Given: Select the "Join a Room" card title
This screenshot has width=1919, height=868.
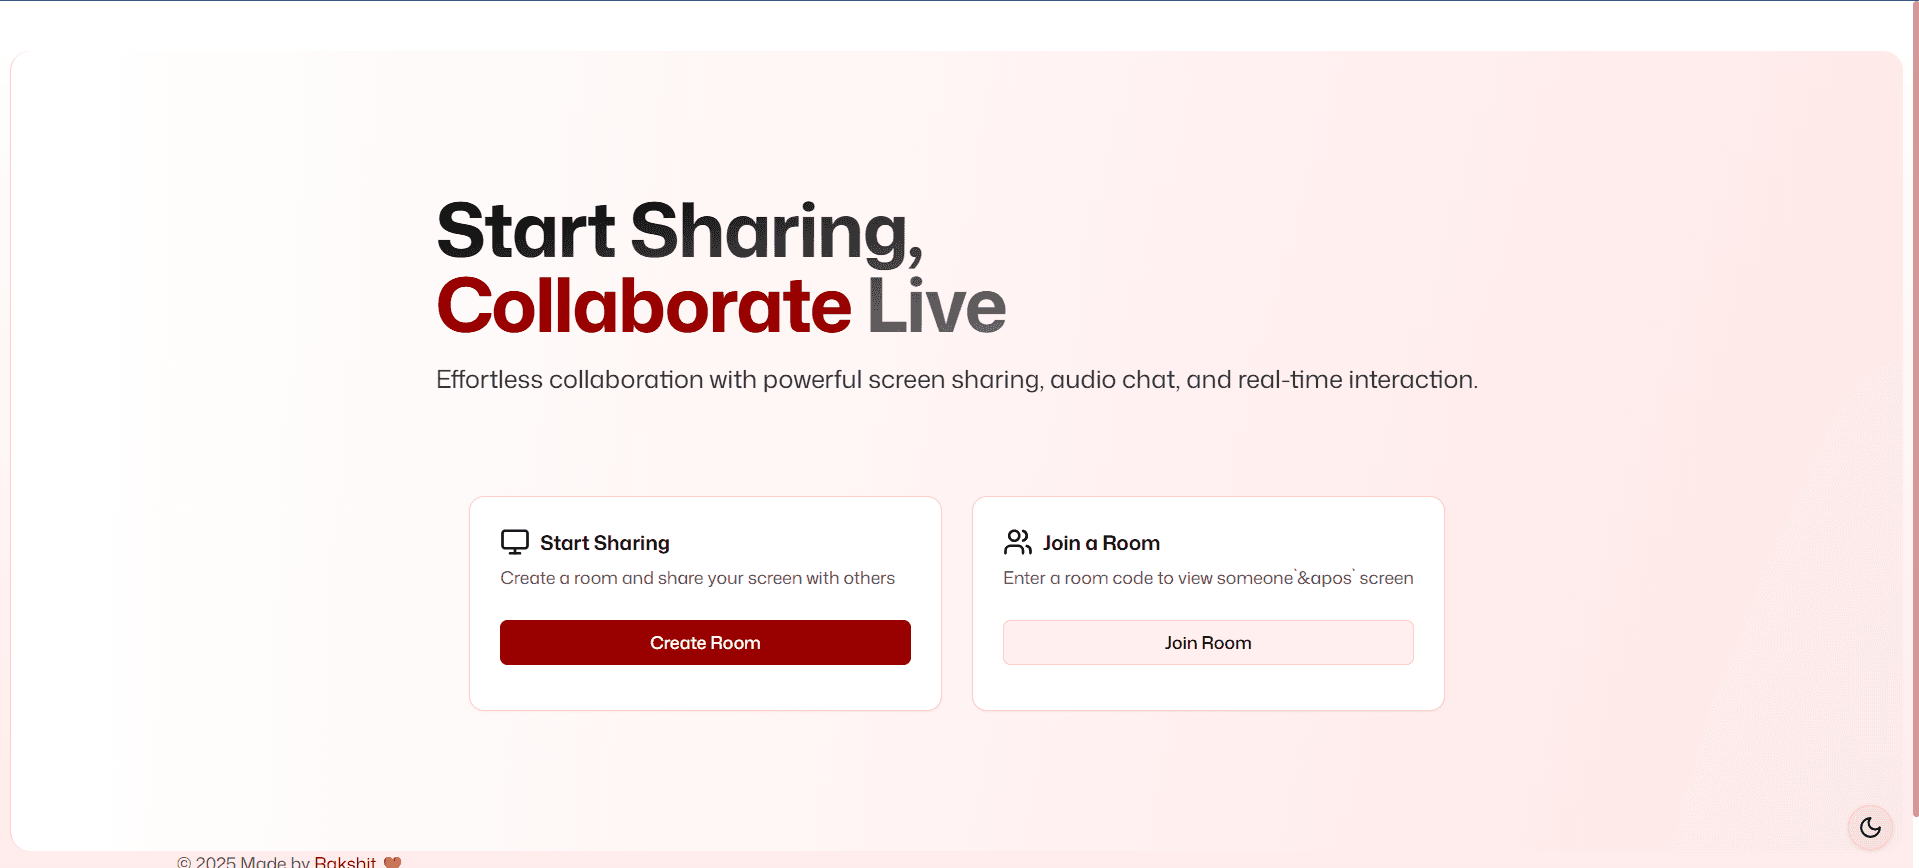Looking at the screenshot, I should (x=1101, y=543).
